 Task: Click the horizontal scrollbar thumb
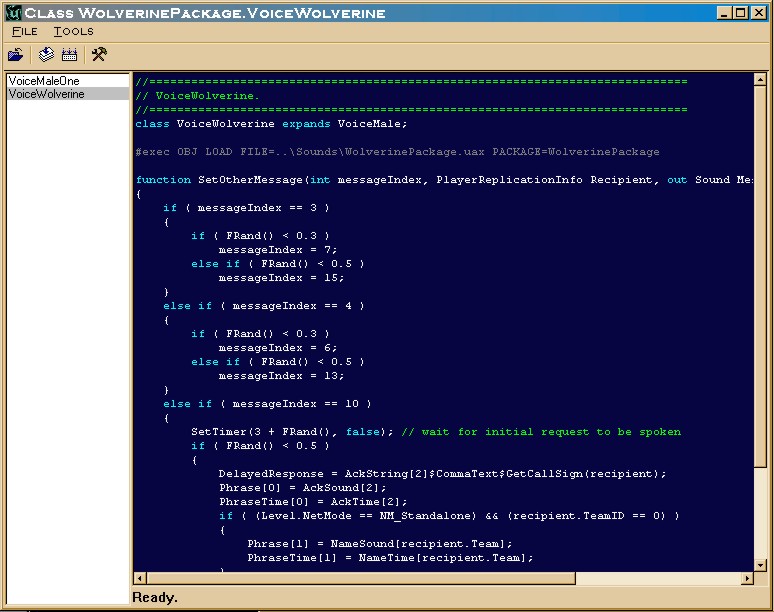click(361, 578)
